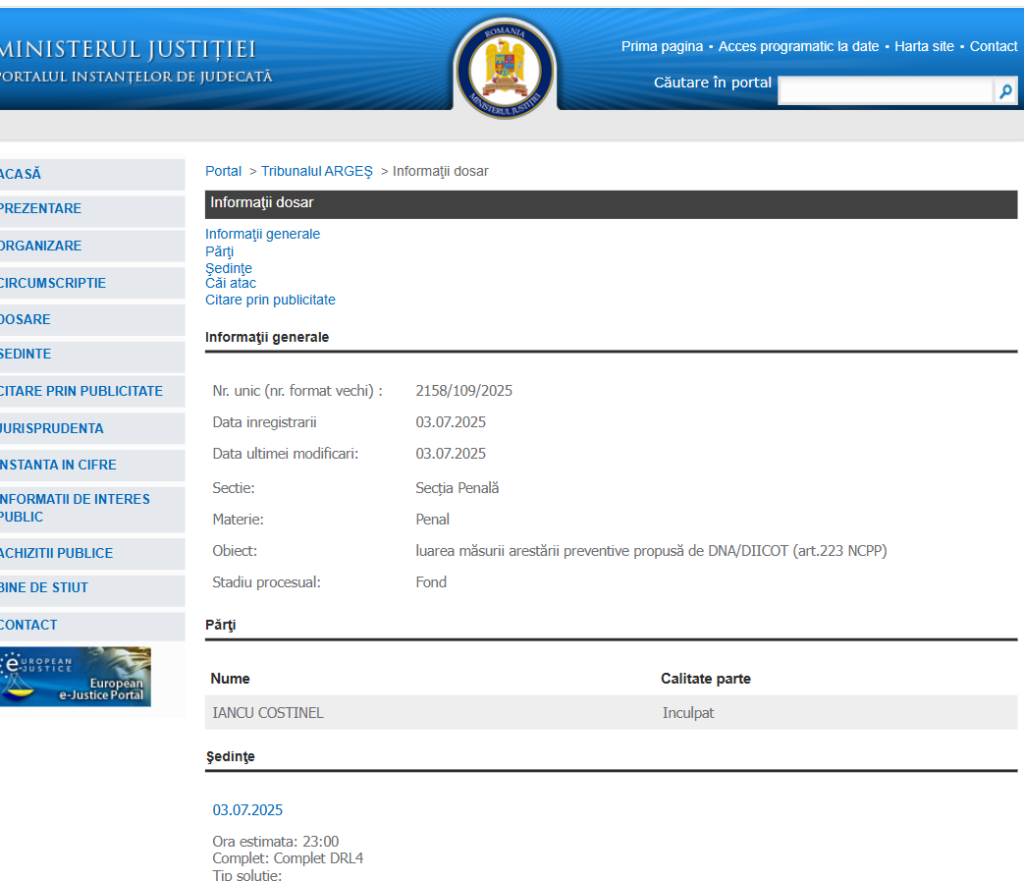The width and height of the screenshot is (1024, 881).
Task: Click Citare prin publicitate anchor link
Action: 270,300
